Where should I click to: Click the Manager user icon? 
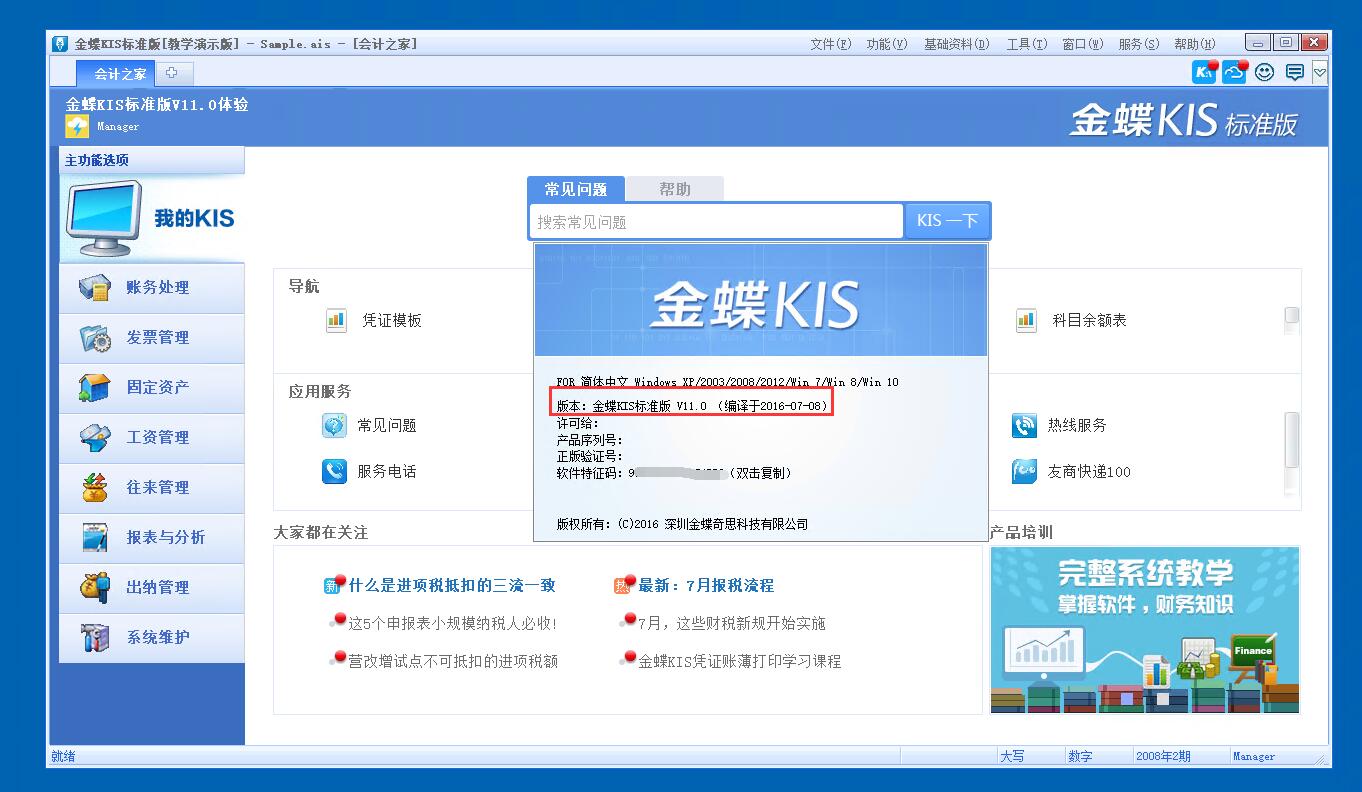(x=77, y=127)
